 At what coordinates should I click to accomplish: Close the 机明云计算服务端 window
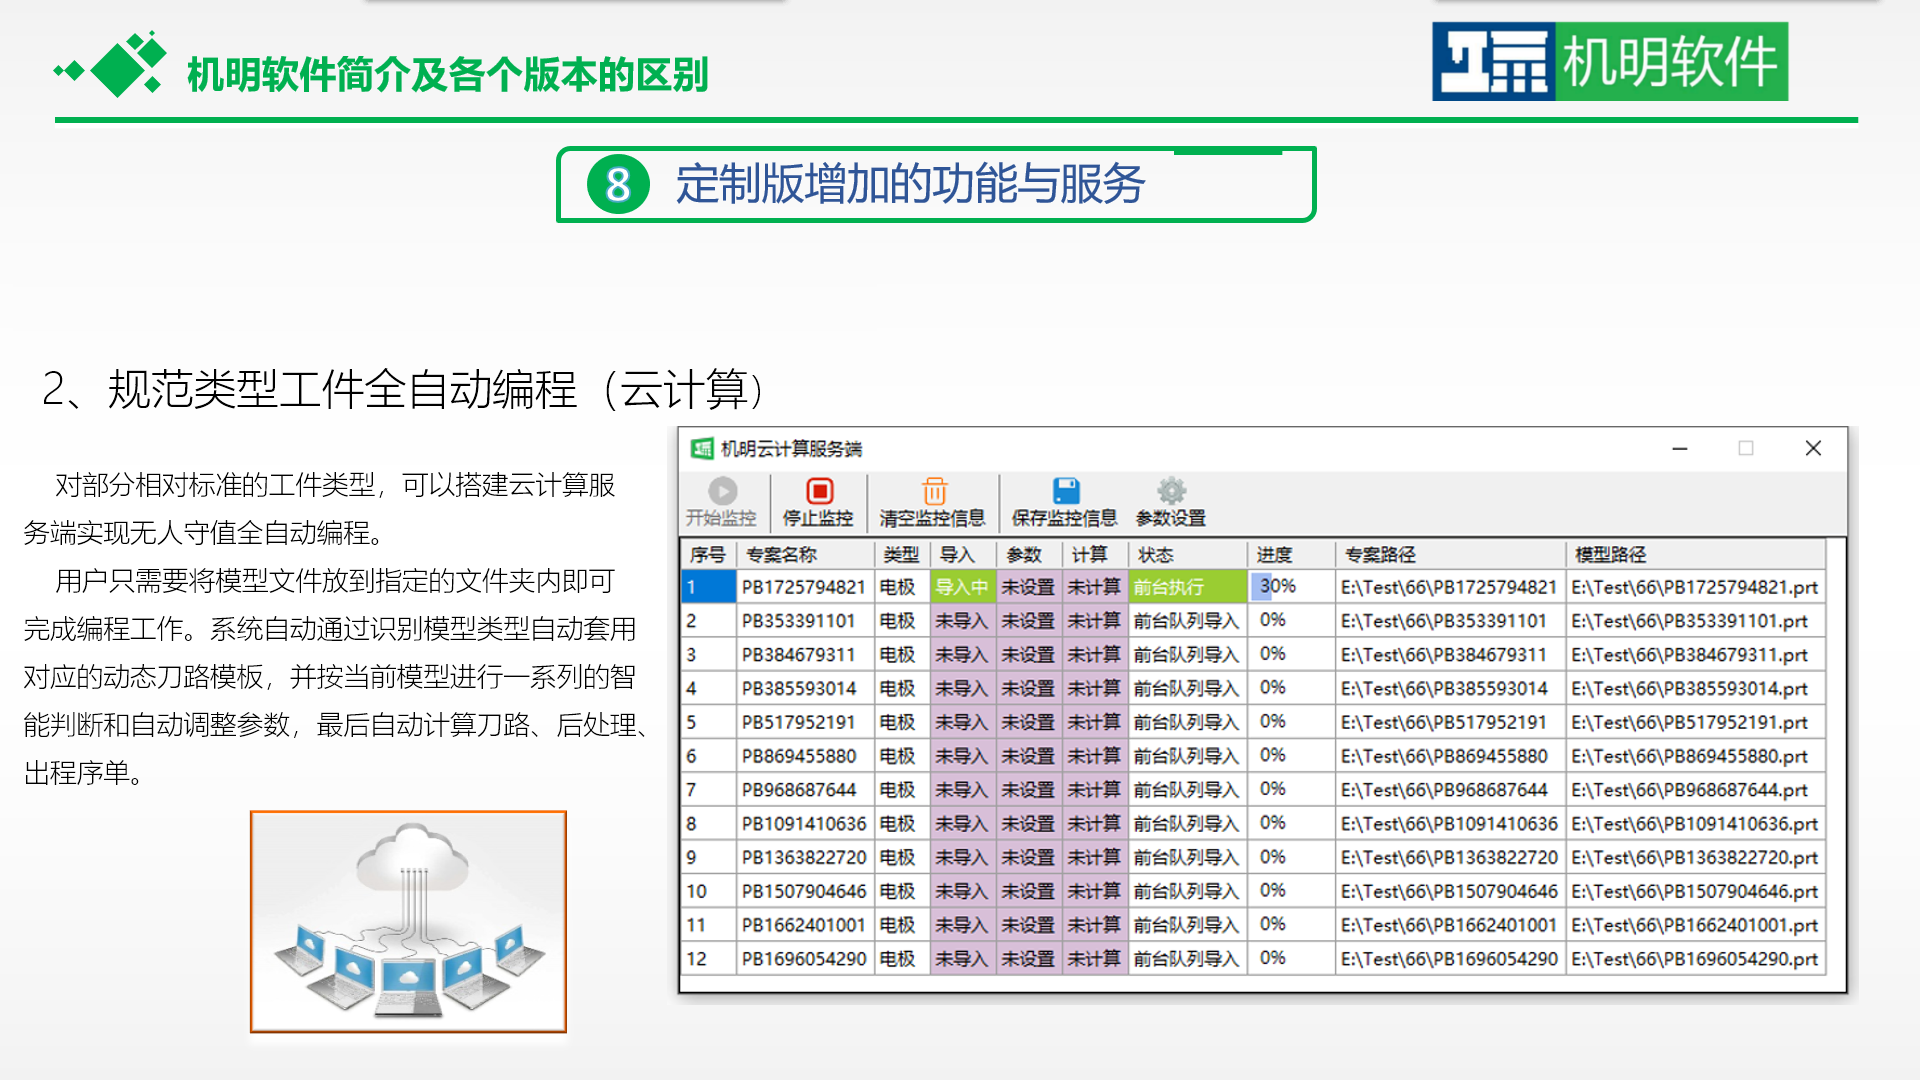pos(1813,448)
